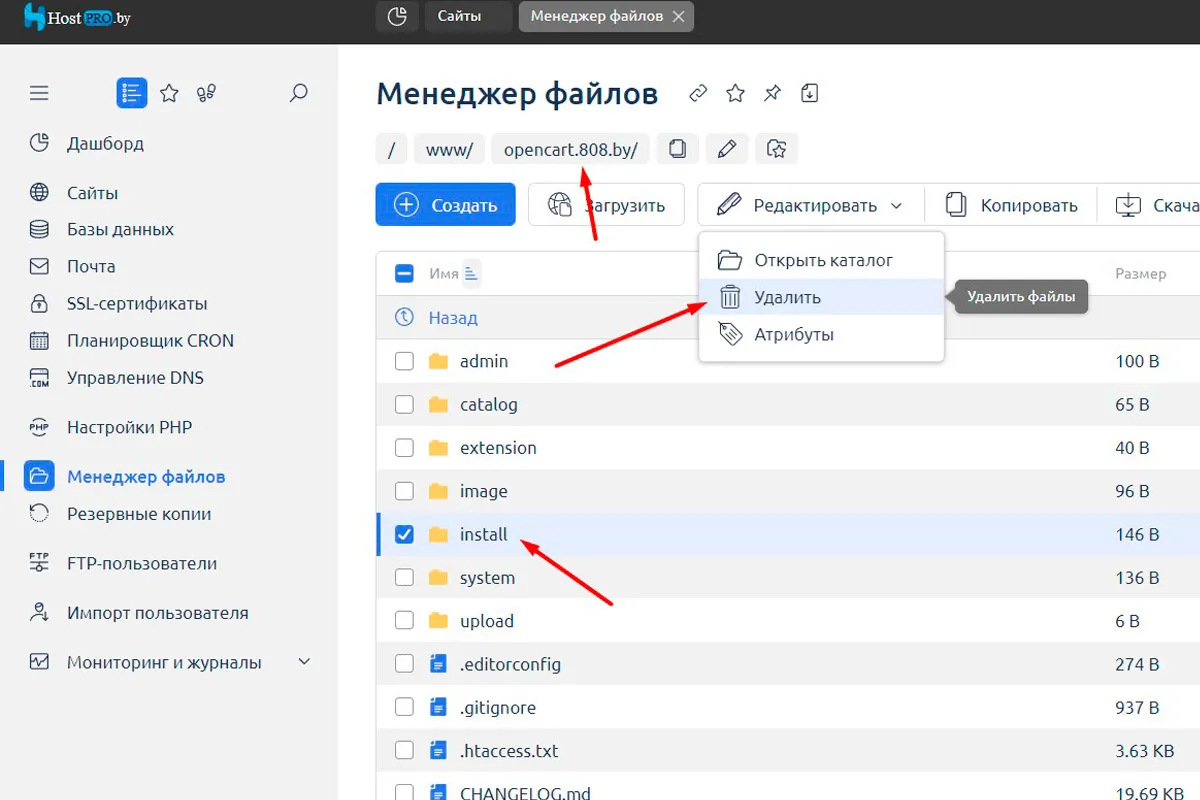Copy path using icon next to breadcrumb

[x=678, y=149]
